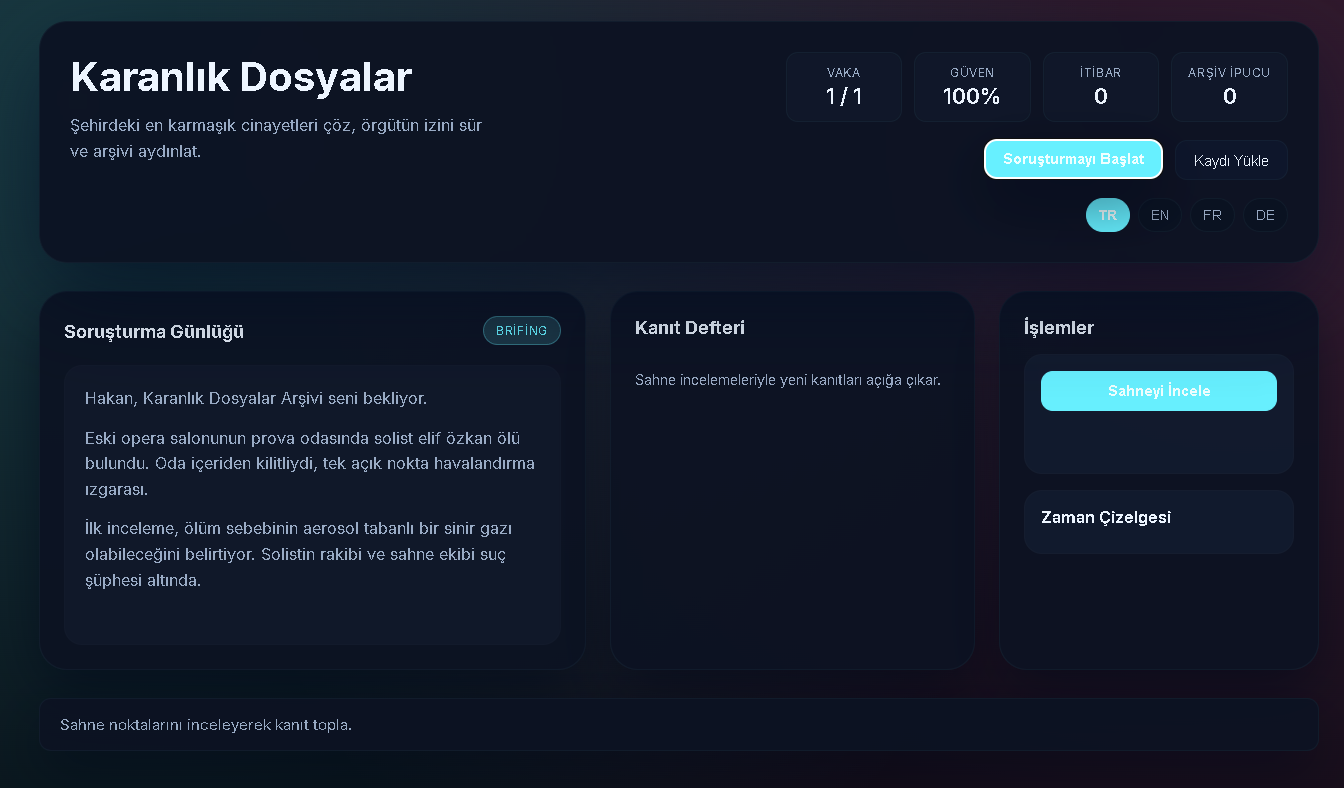The height and width of the screenshot is (788, 1344).
Task: Click the Soruşturmayı Başlat button
Action: (1073, 159)
